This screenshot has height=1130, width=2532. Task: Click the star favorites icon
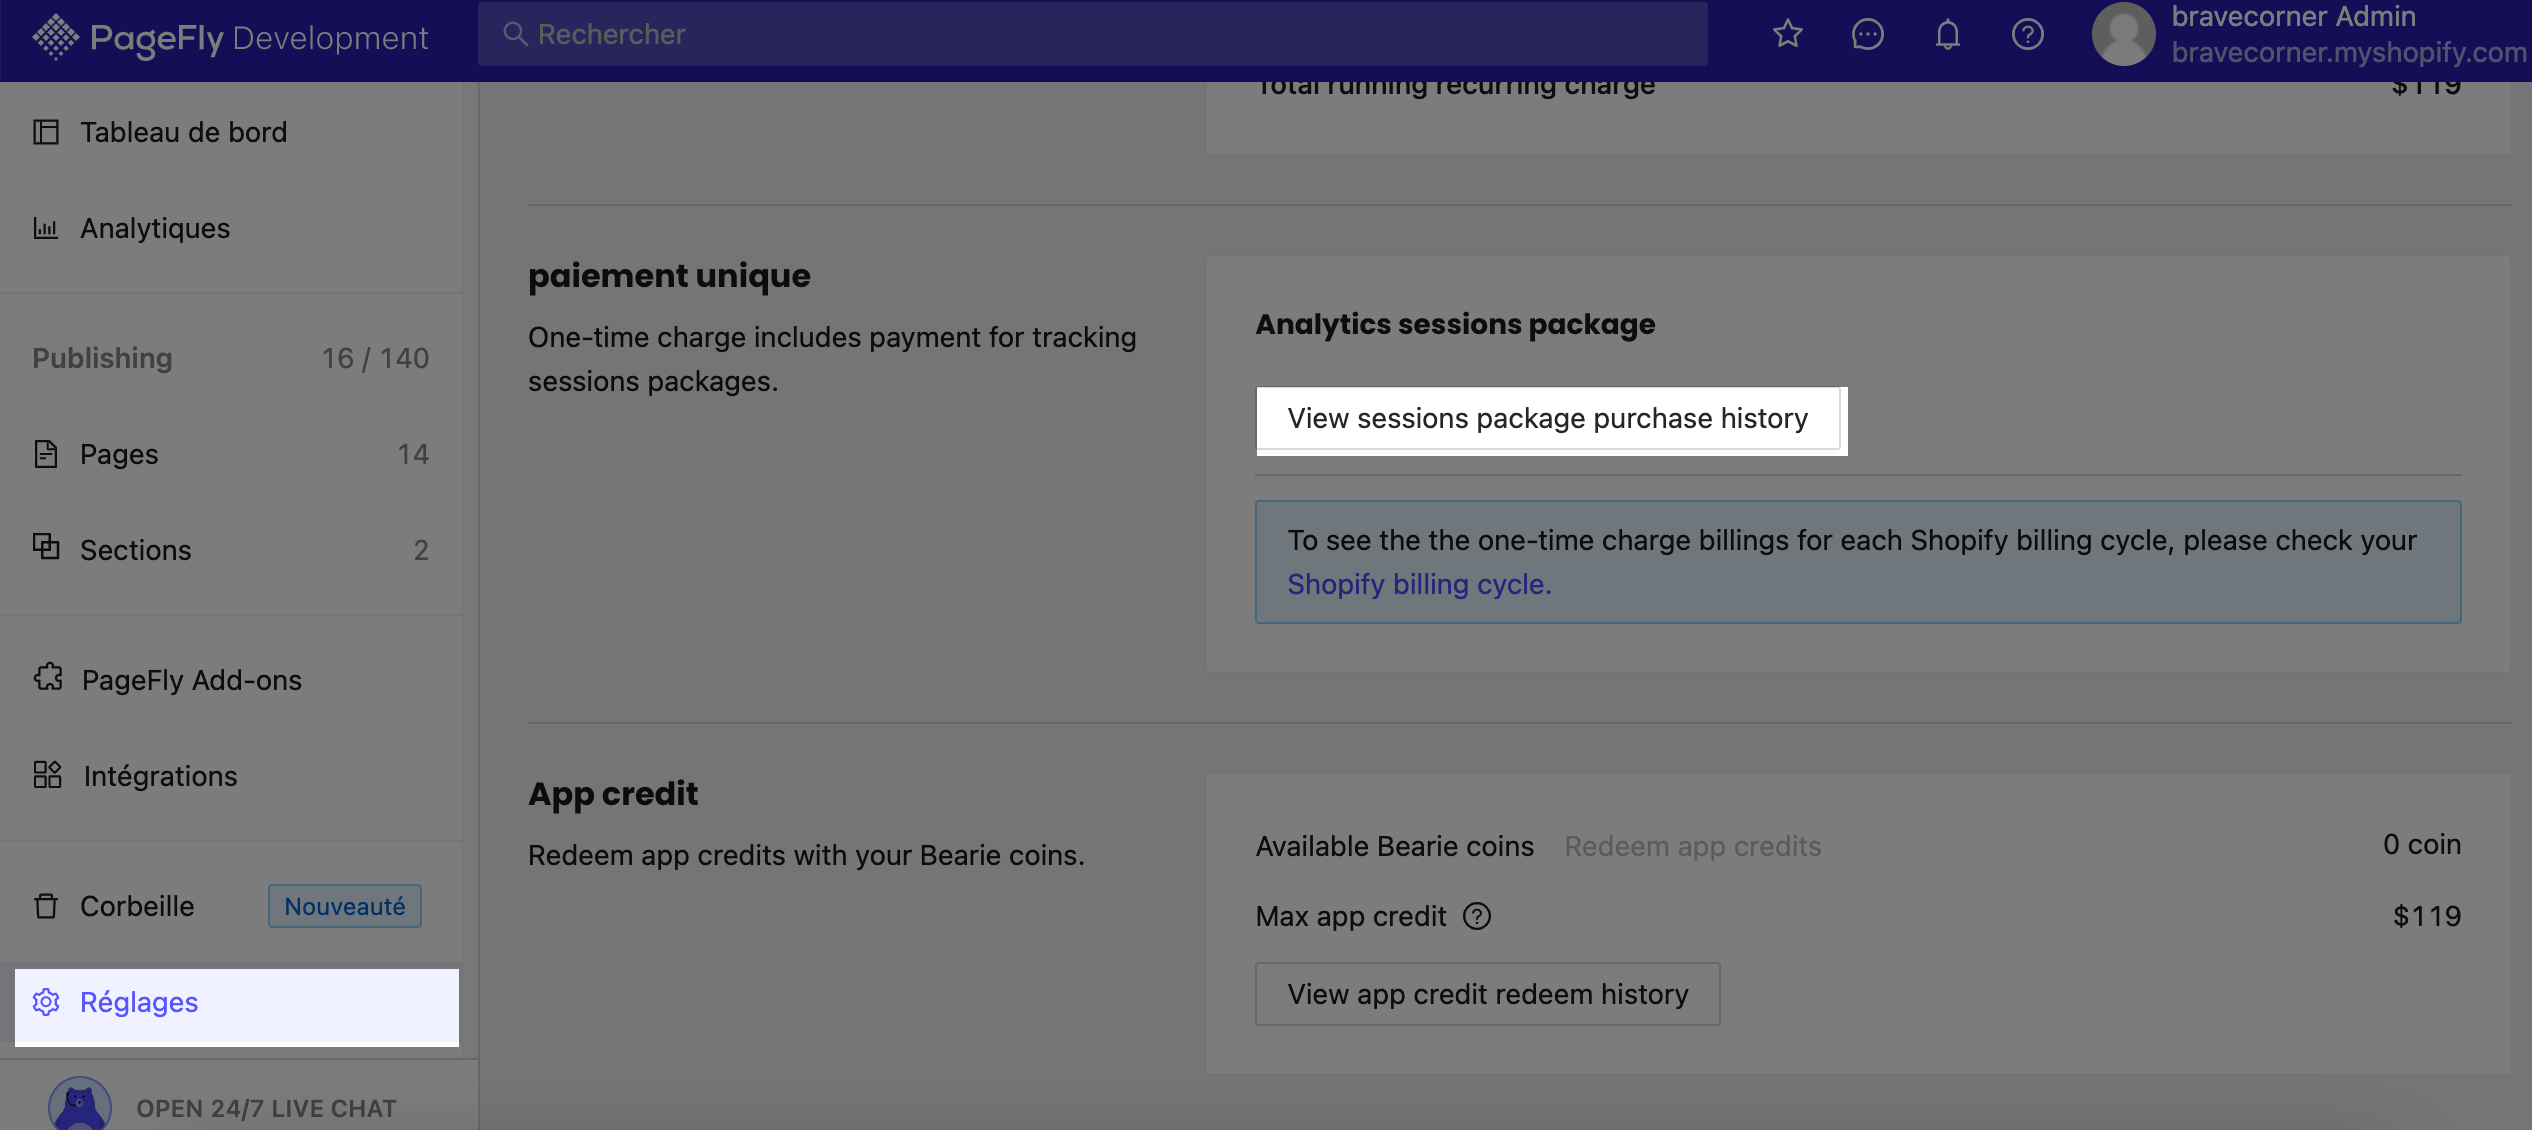pyautogui.click(x=1788, y=34)
